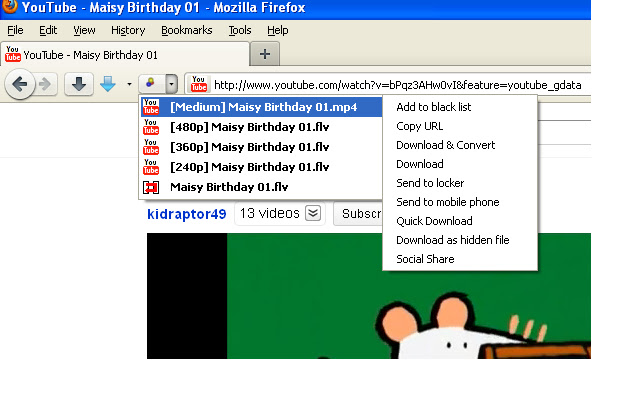The height and width of the screenshot is (400, 640).
Task: Select [240p] Maisy Birthday 01.flv entry
Action: pos(262,167)
